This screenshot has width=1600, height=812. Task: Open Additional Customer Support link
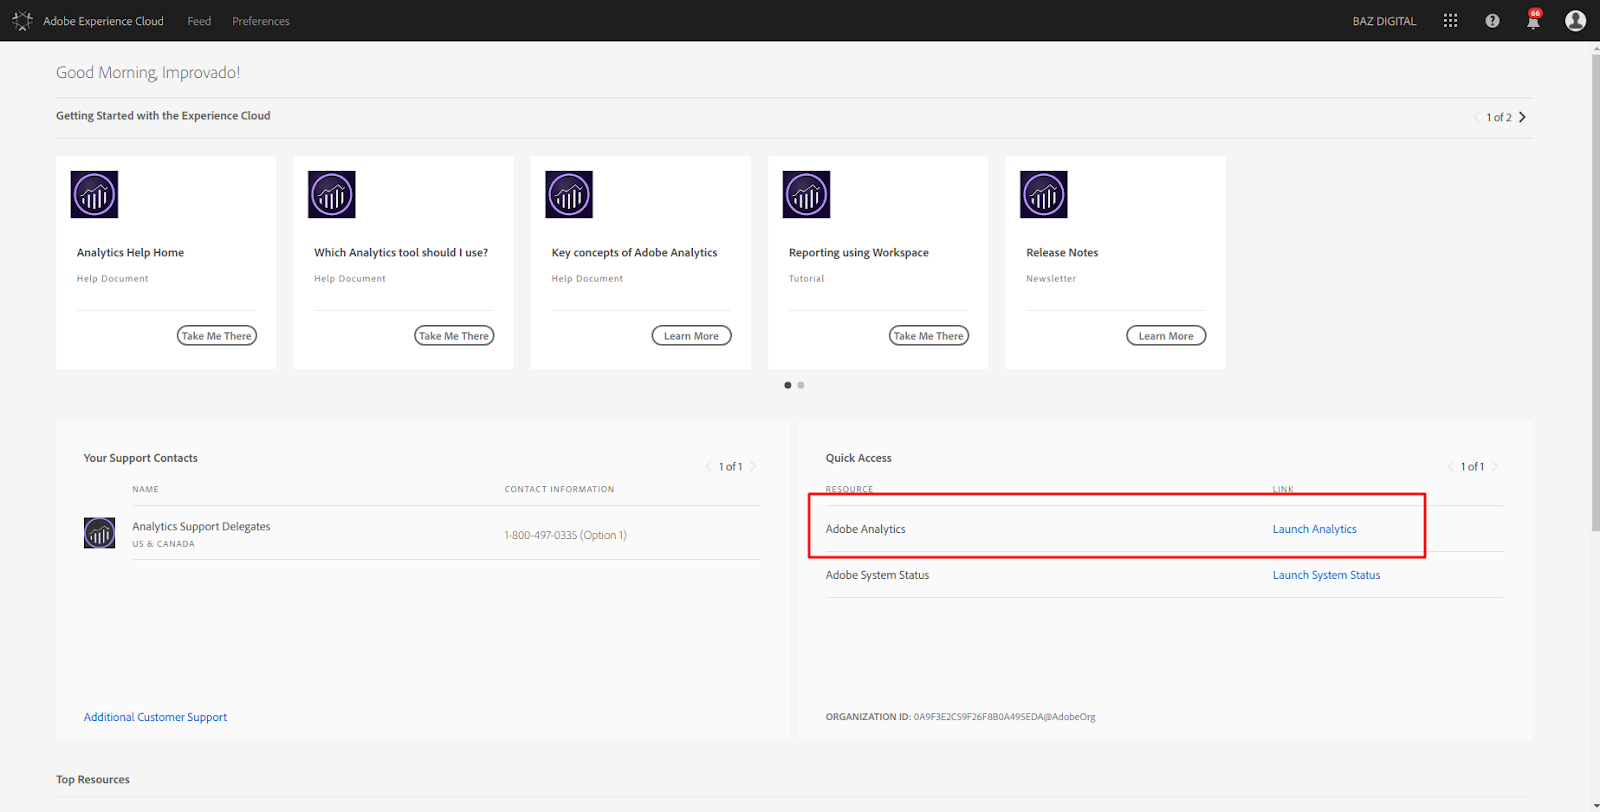(155, 717)
